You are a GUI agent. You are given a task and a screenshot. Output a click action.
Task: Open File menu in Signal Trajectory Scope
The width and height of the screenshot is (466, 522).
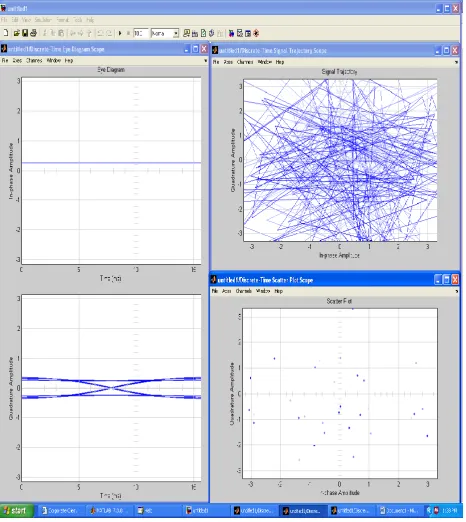pos(216,62)
